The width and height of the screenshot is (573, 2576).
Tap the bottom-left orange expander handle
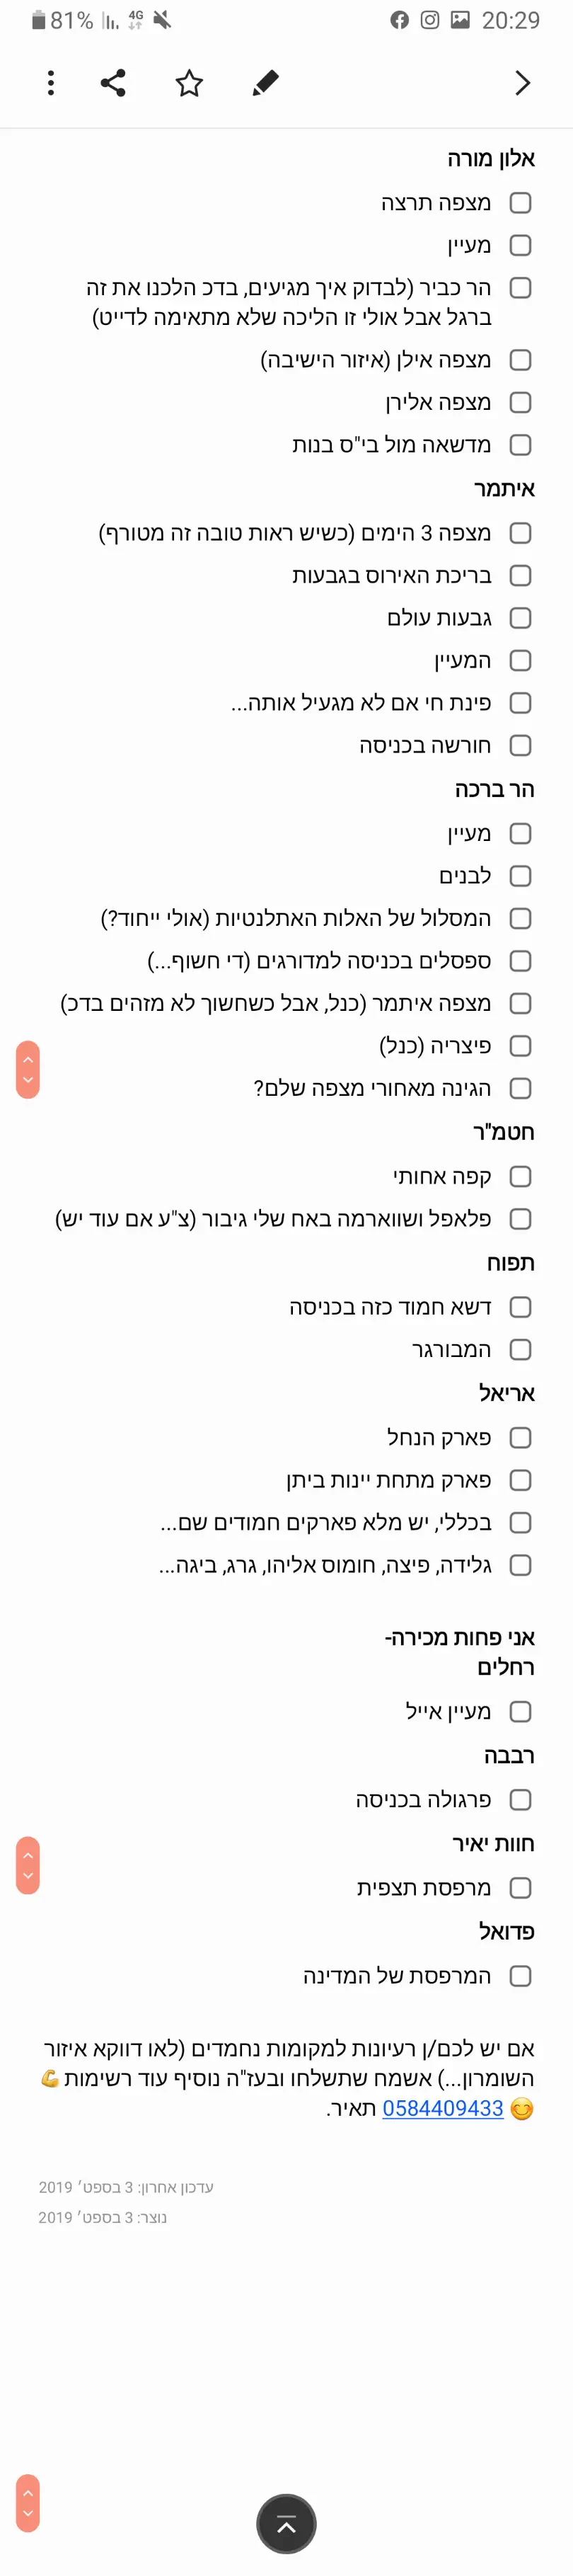tap(28, 2502)
